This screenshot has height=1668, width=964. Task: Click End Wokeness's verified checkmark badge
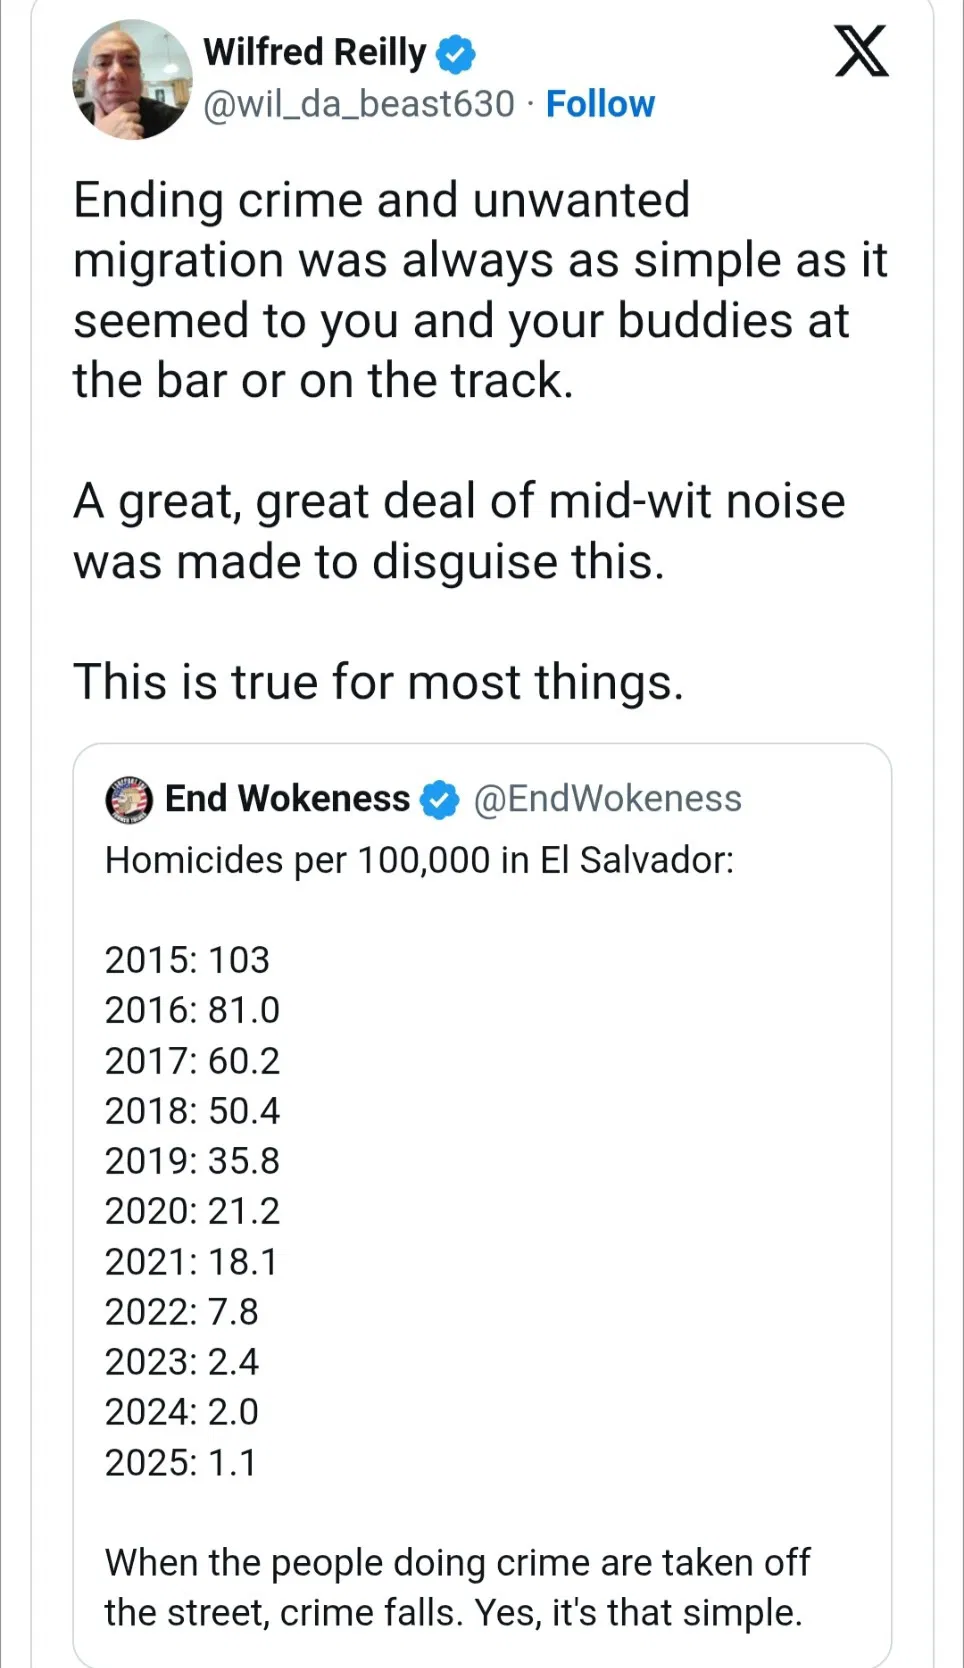coord(439,799)
